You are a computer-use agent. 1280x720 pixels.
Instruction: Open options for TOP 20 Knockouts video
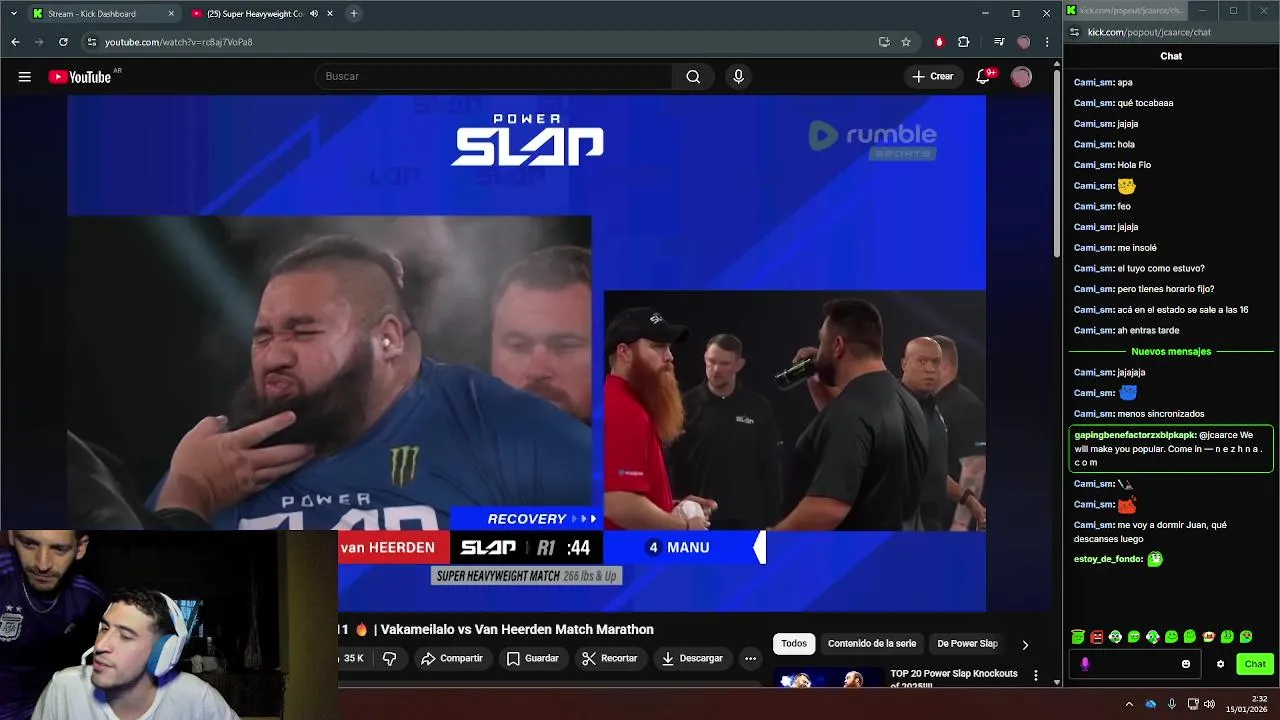point(1036,676)
